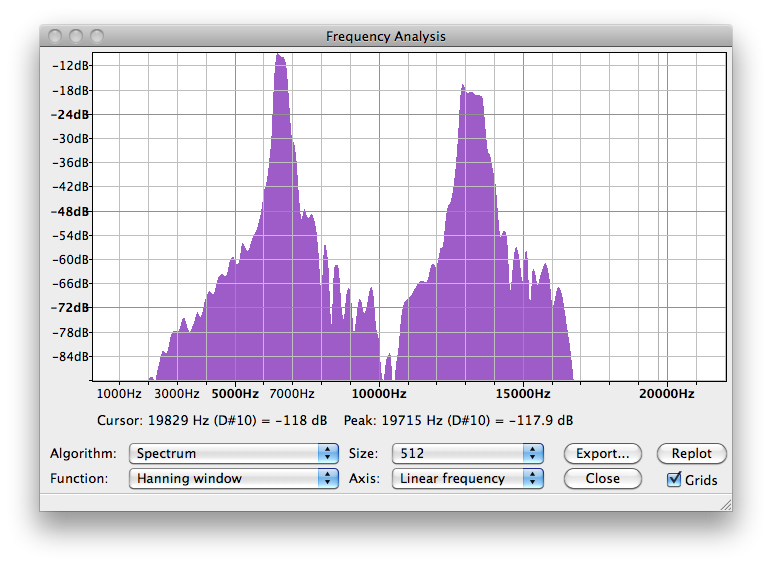Open the Axis dropdown showing Linear frequency
This screenshot has height=566, width=772.
(x=467, y=478)
